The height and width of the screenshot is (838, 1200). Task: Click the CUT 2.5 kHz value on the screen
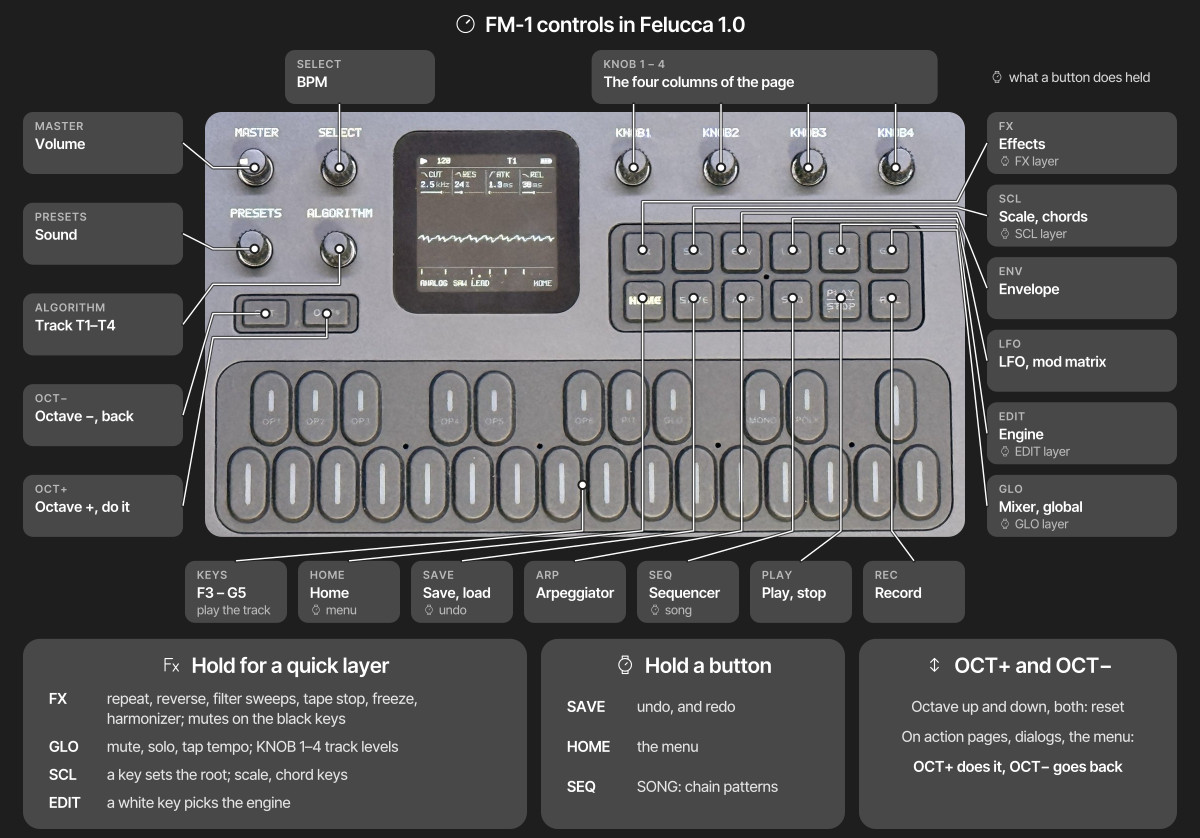click(434, 184)
